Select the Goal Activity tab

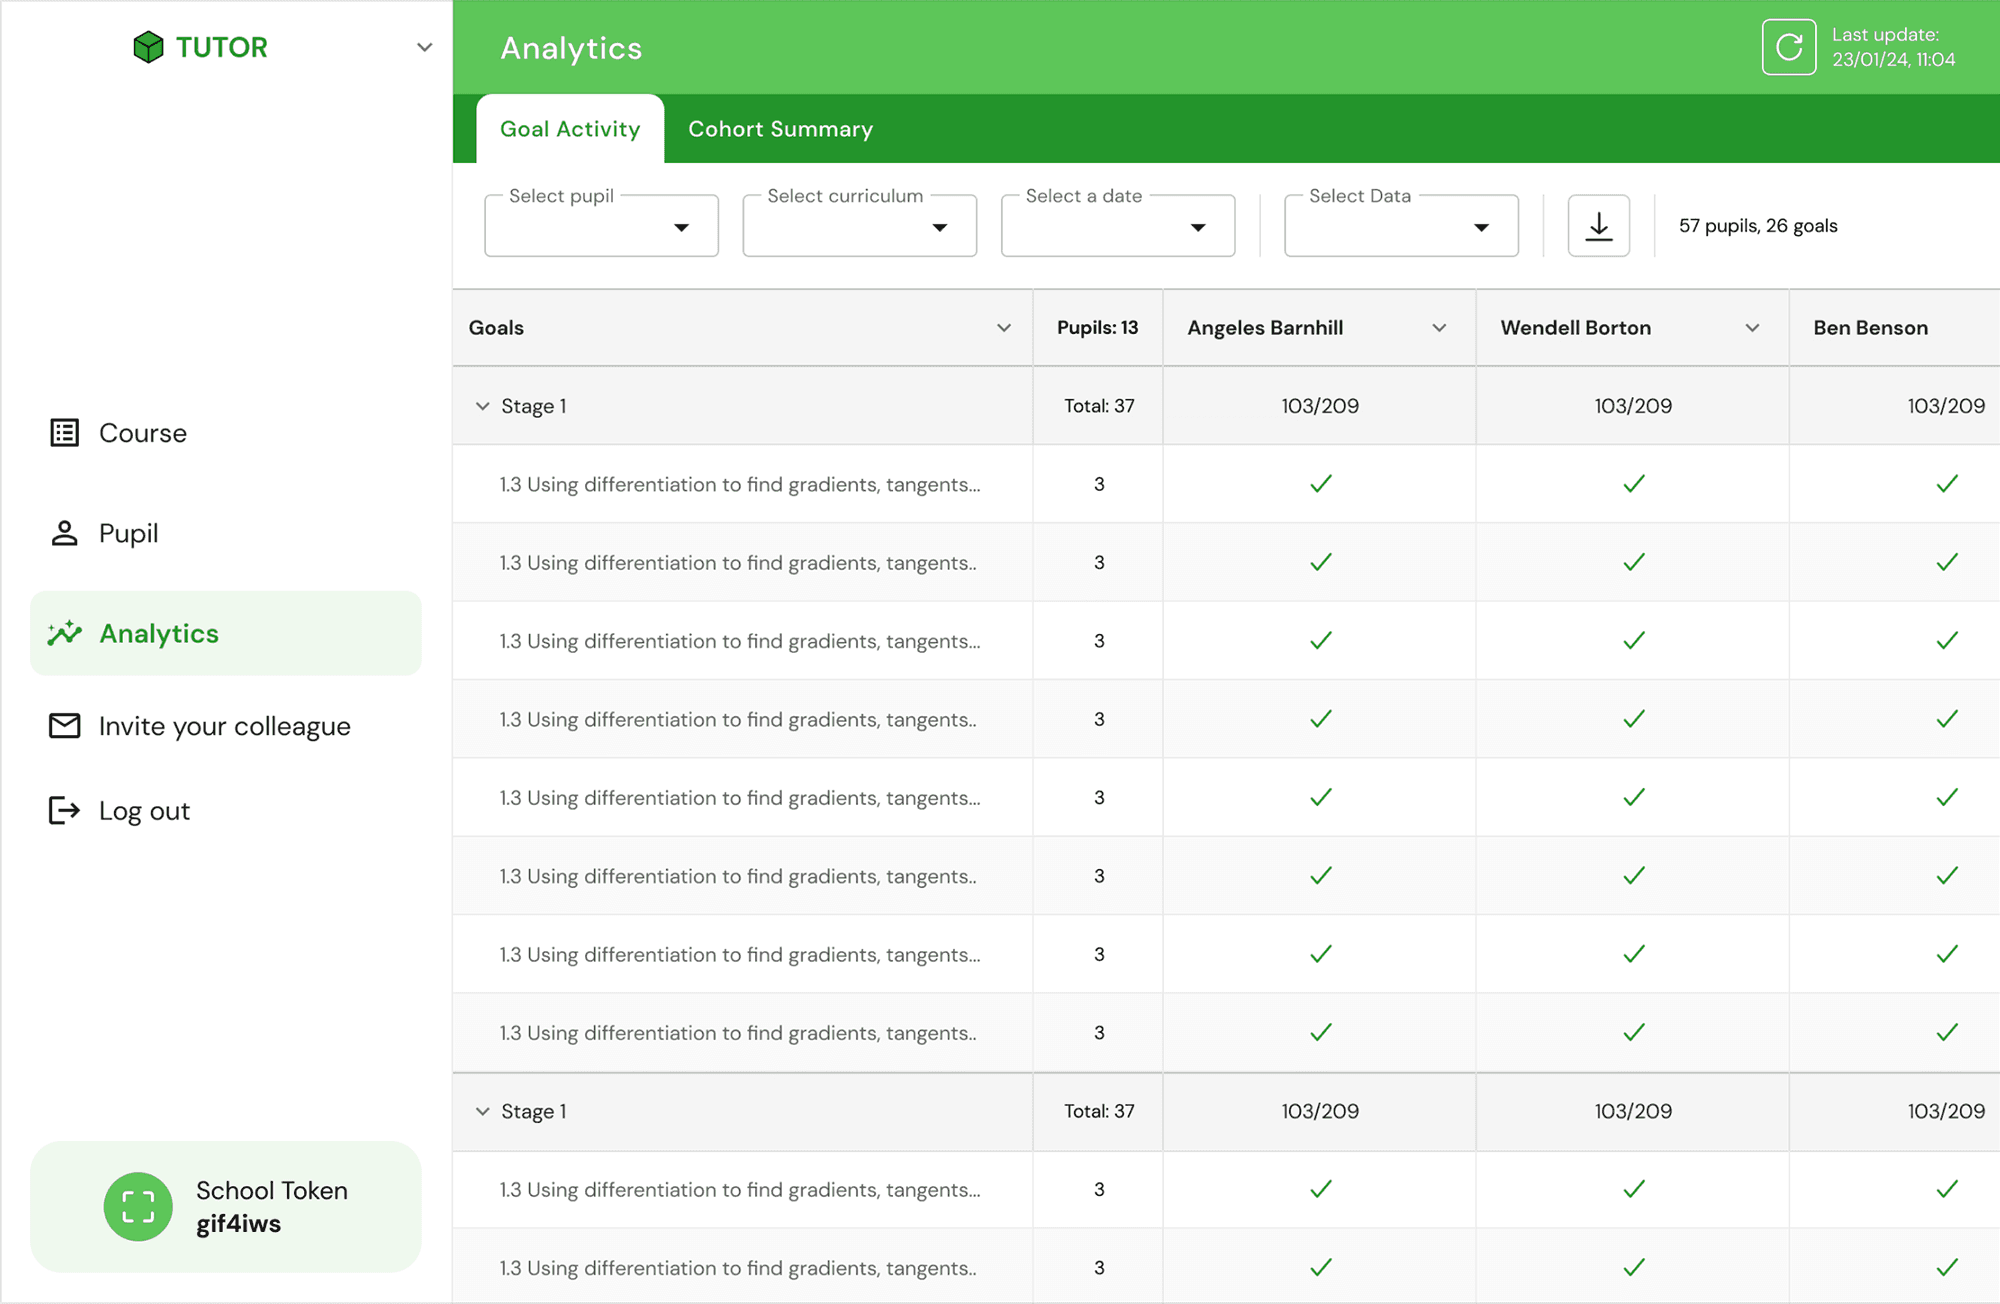point(570,129)
